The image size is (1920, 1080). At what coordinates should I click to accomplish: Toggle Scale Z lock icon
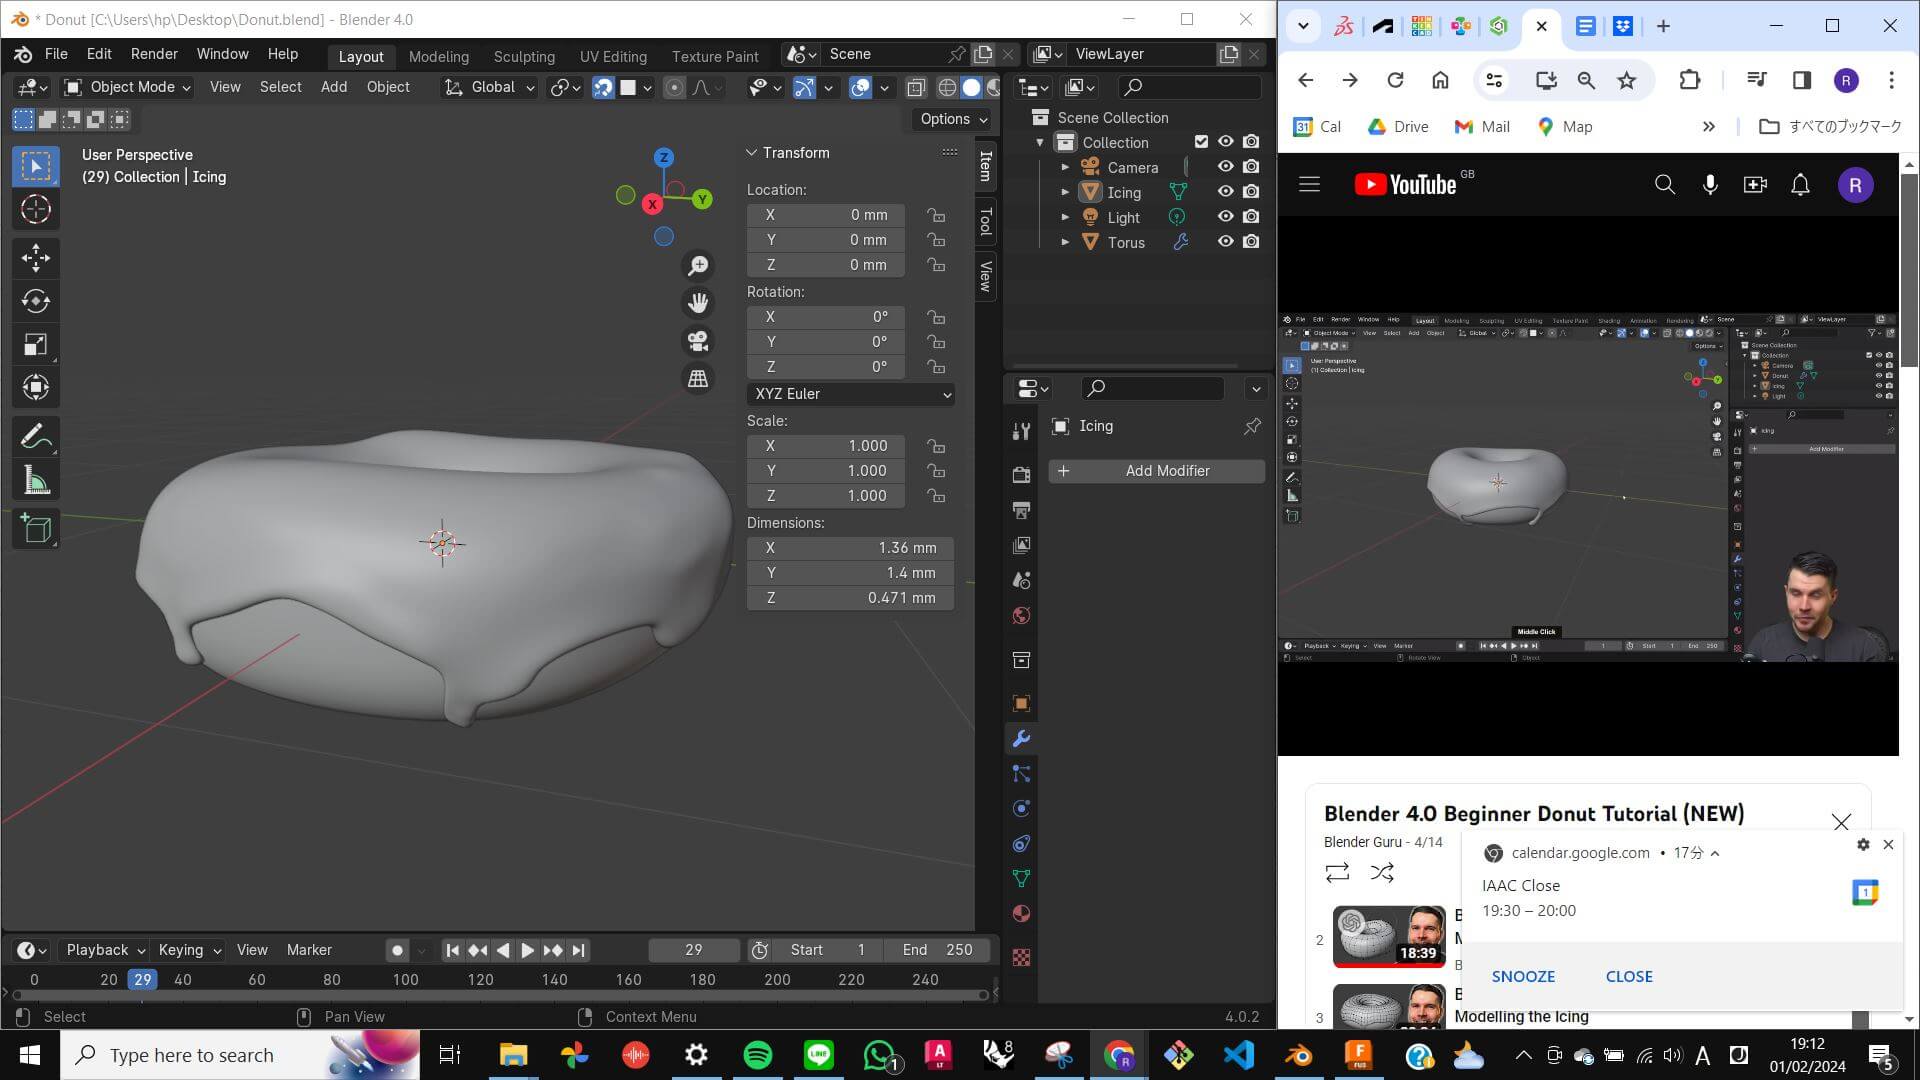pyautogui.click(x=935, y=496)
